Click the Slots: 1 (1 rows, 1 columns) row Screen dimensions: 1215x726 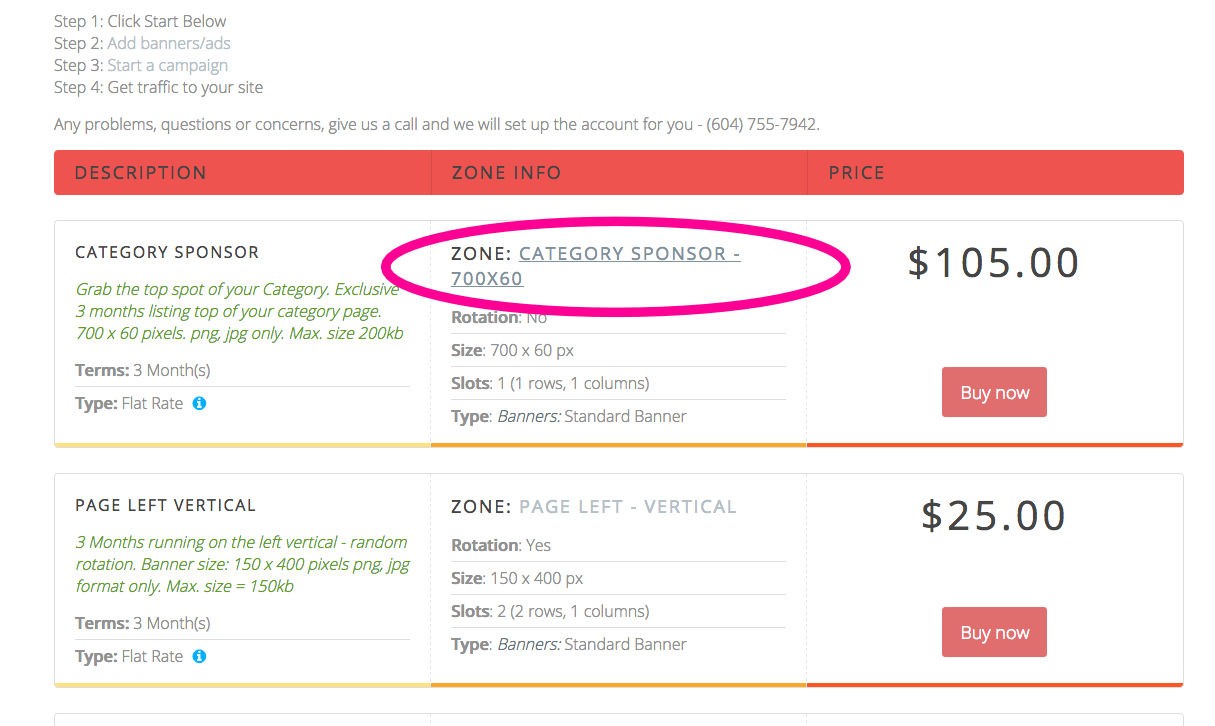[550, 383]
